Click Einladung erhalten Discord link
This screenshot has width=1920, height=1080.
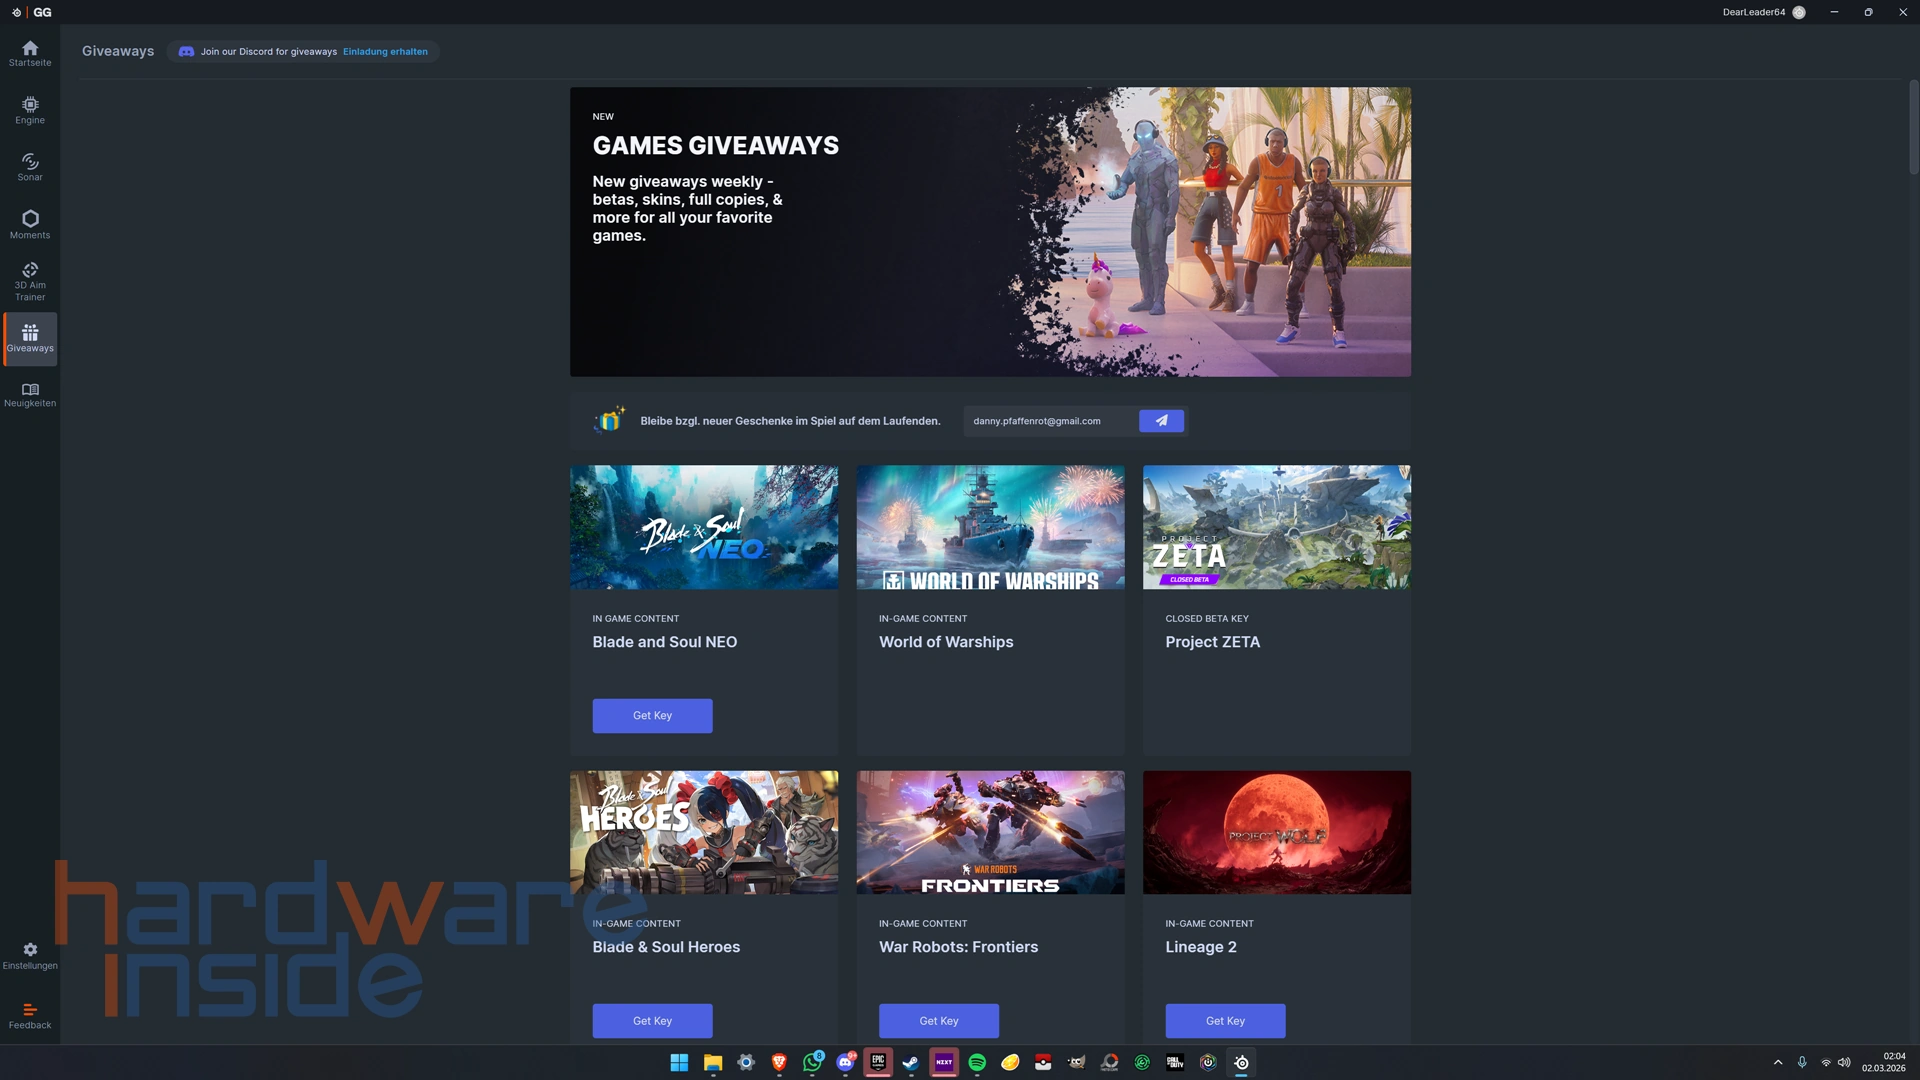[x=385, y=52]
